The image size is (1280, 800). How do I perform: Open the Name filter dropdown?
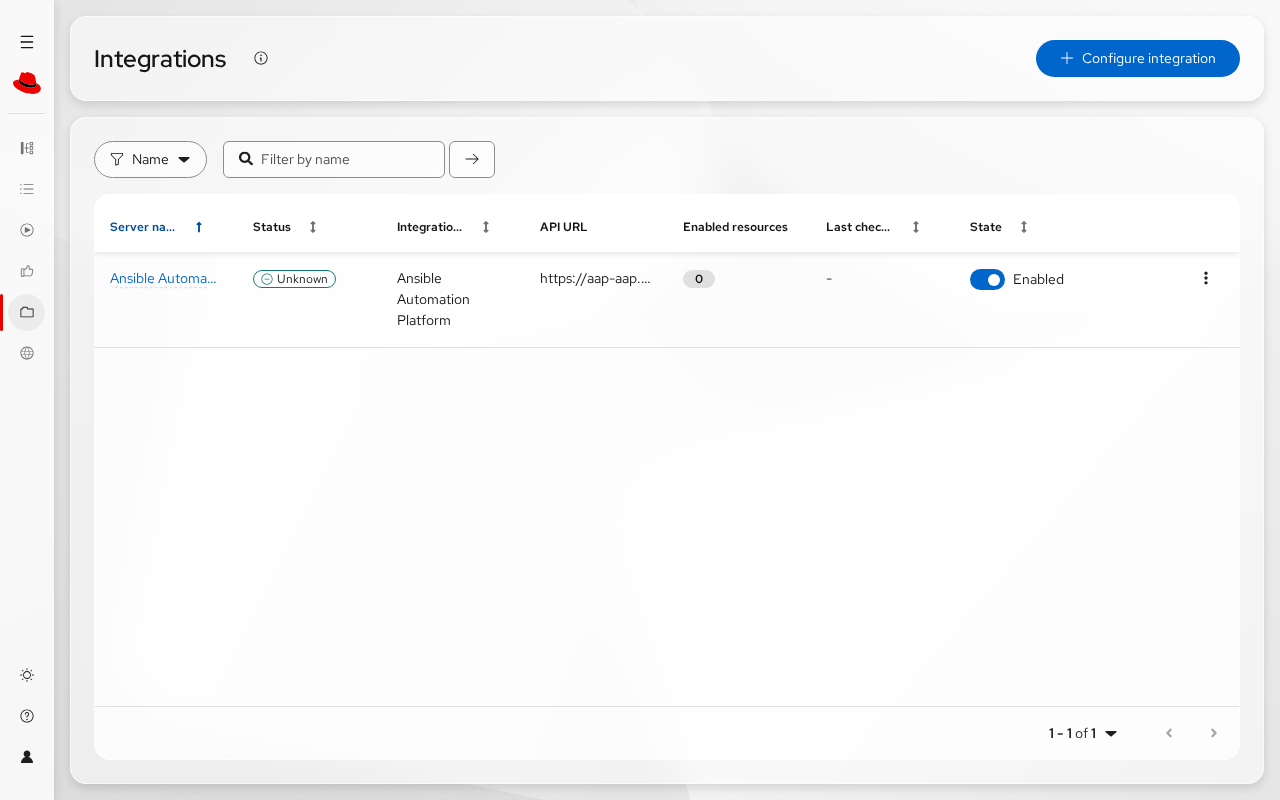point(150,159)
